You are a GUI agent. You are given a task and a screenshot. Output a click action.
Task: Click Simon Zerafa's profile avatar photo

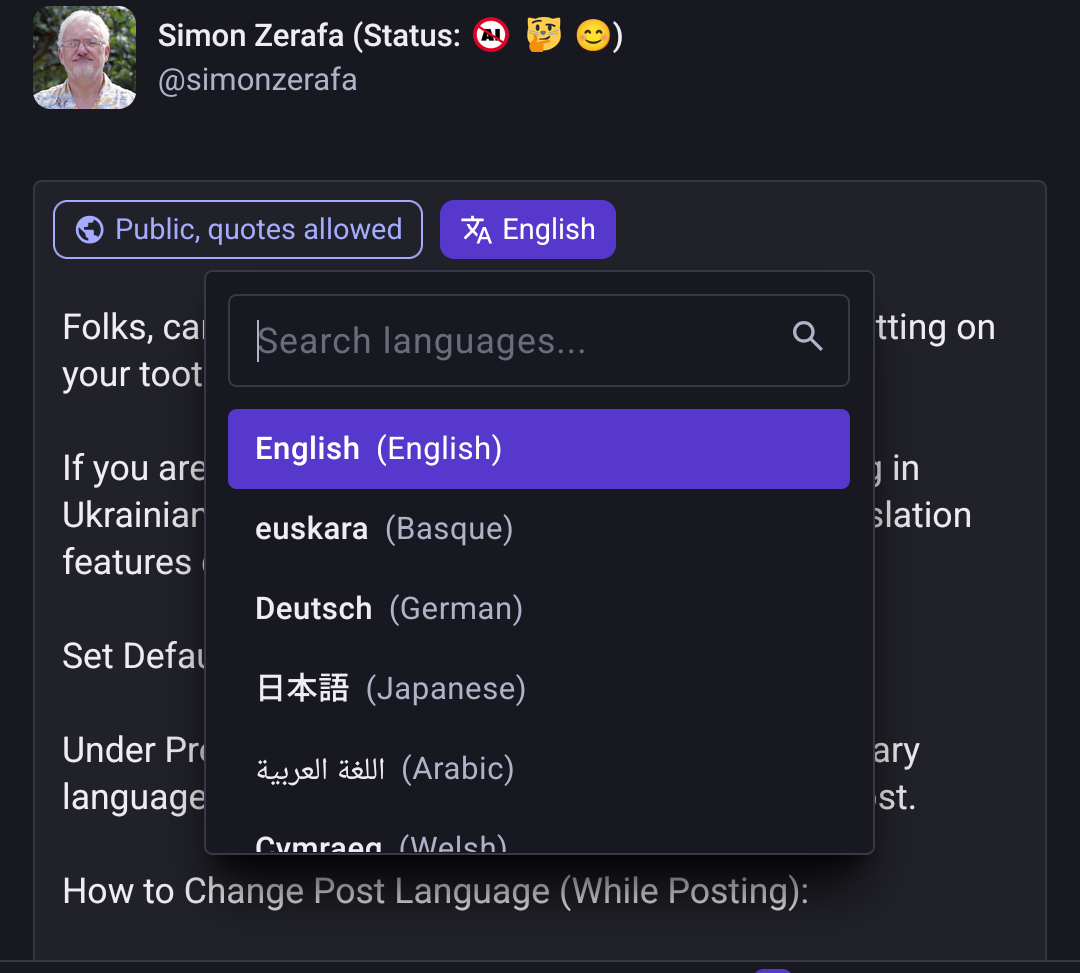[84, 58]
